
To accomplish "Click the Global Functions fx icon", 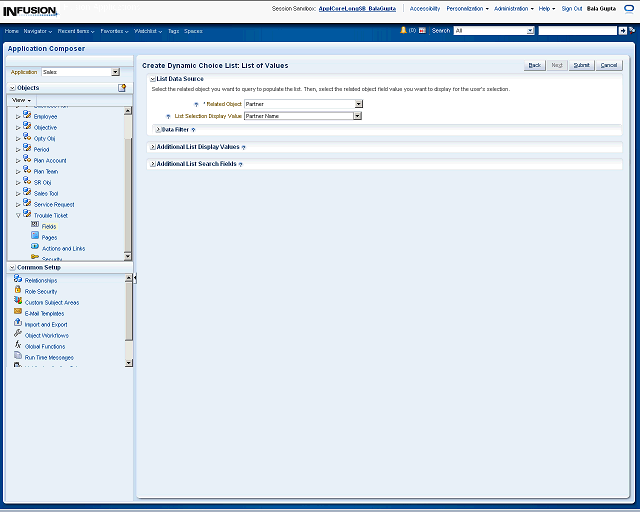I will [18, 345].
